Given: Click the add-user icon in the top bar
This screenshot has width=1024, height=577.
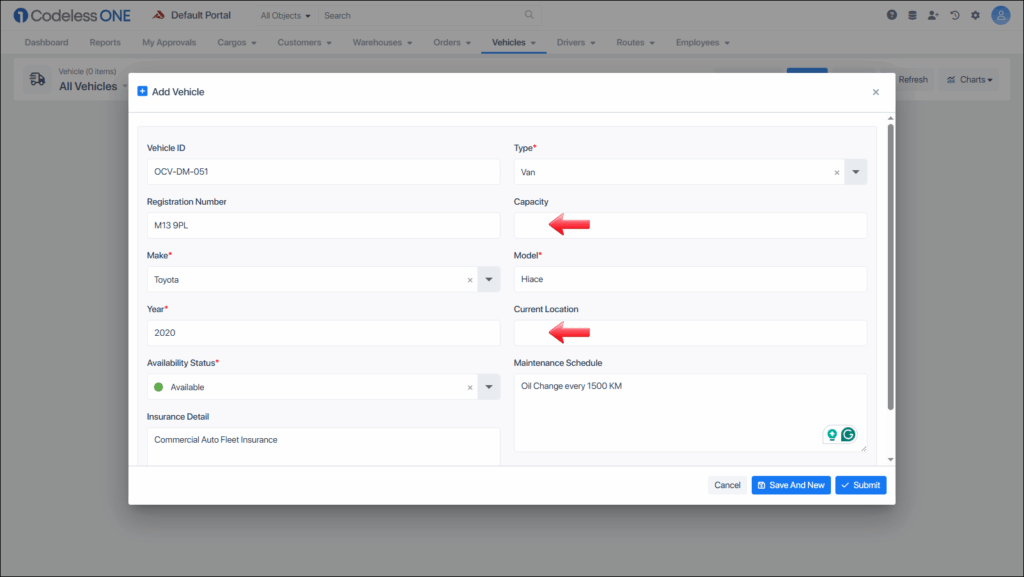Looking at the screenshot, I should (933, 14).
